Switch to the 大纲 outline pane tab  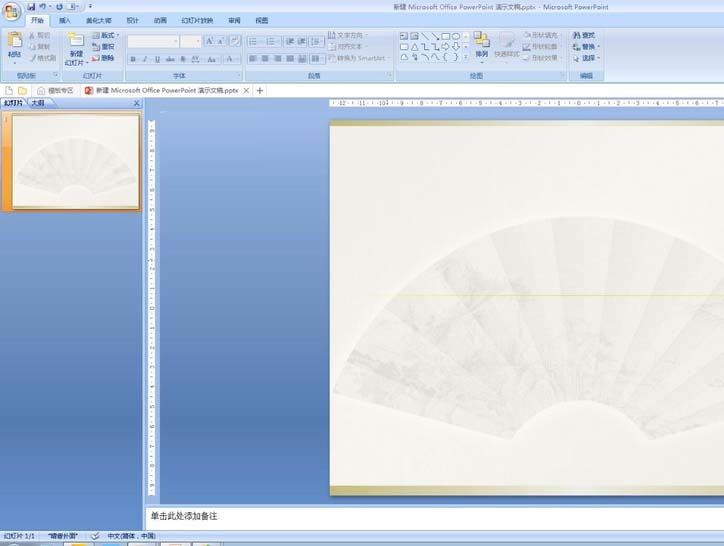coord(39,103)
